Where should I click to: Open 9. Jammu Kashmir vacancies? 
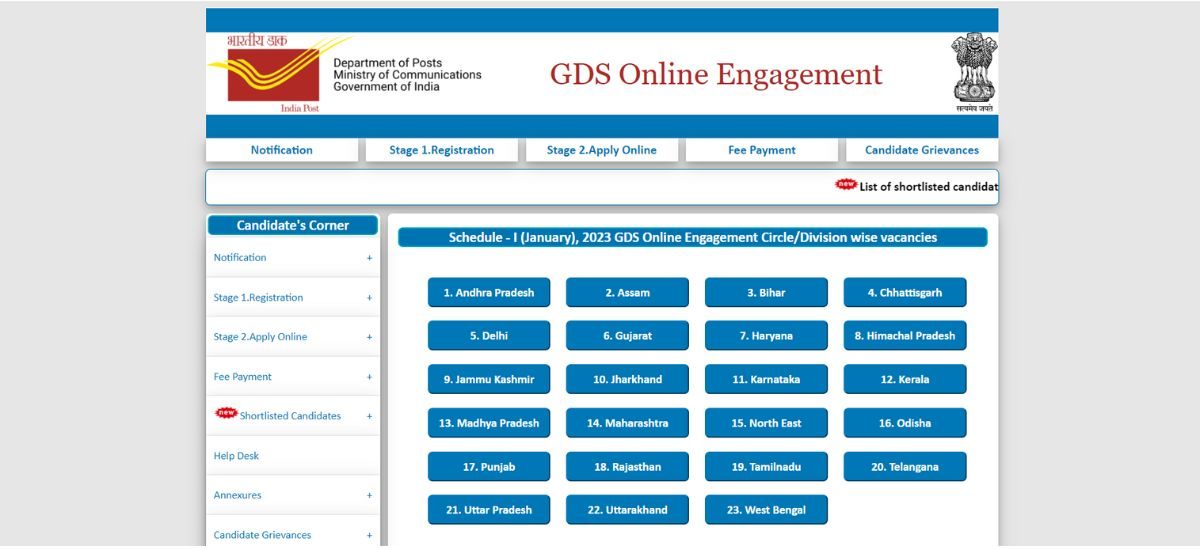click(x=489, y=380)
